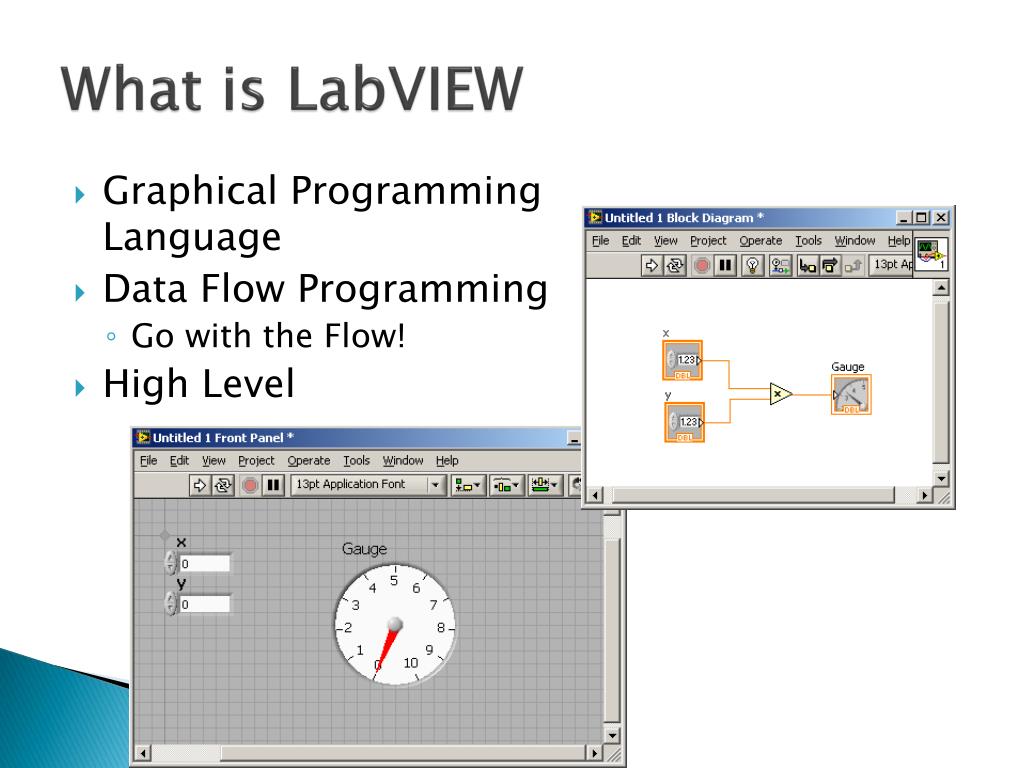Click the x control increment stepper

[171, 558]
